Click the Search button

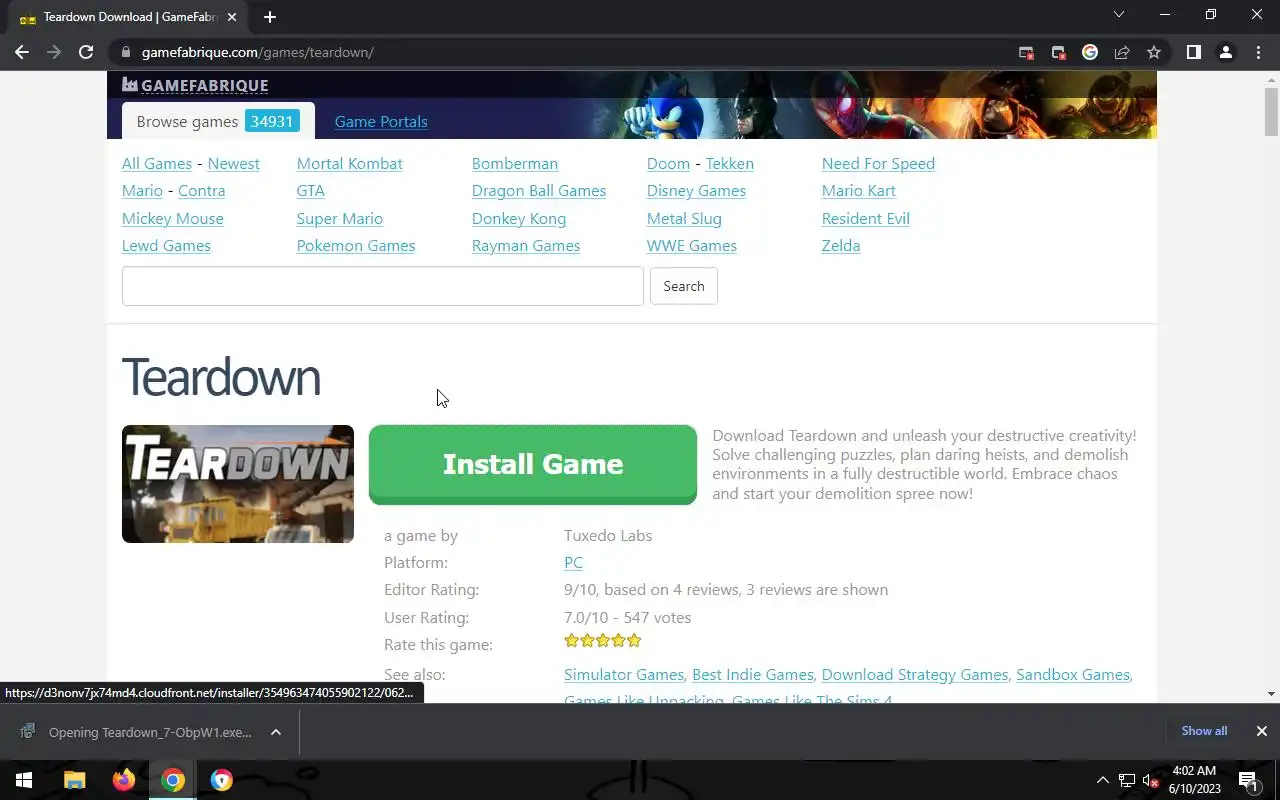pyautogui.click(x=684, y=286)
